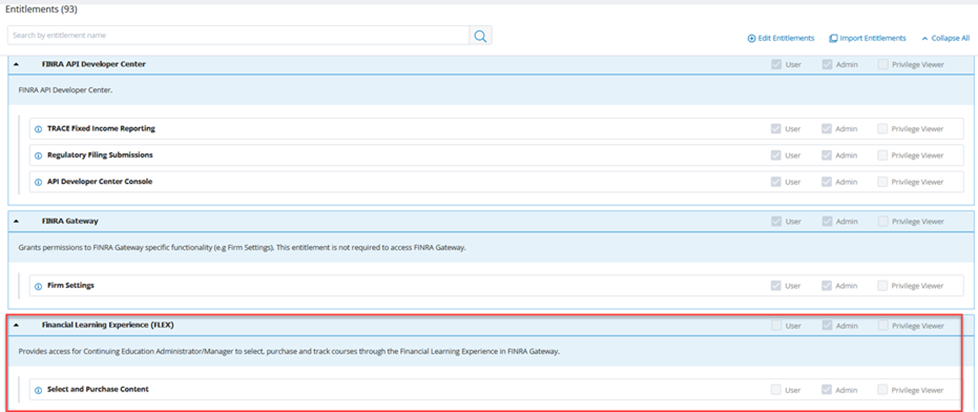Image resolution: width=978 pixels, height=412 pixels.
Task: Click info icon beside TRACE Fixed Income Reporting
Action: [x=38, y=129]
